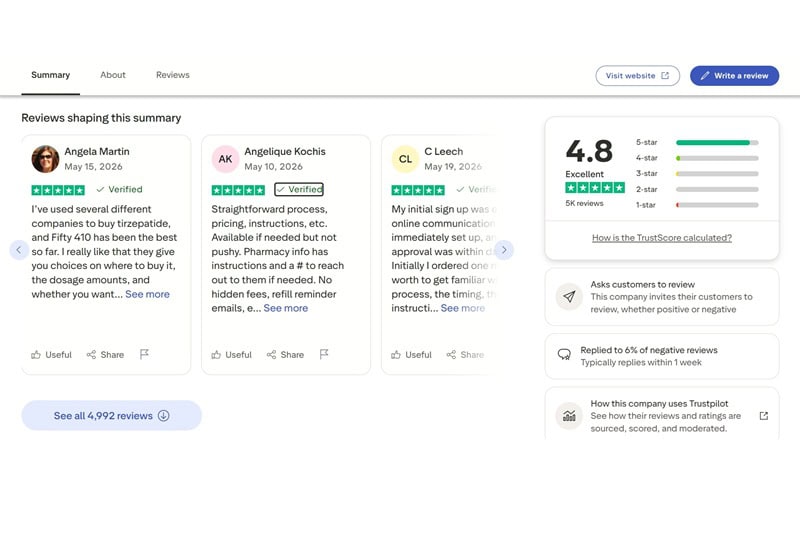This screenshot has width=800, height=533.
Task: Expand Angela Martin's review with See more
Action: [147, 294]
